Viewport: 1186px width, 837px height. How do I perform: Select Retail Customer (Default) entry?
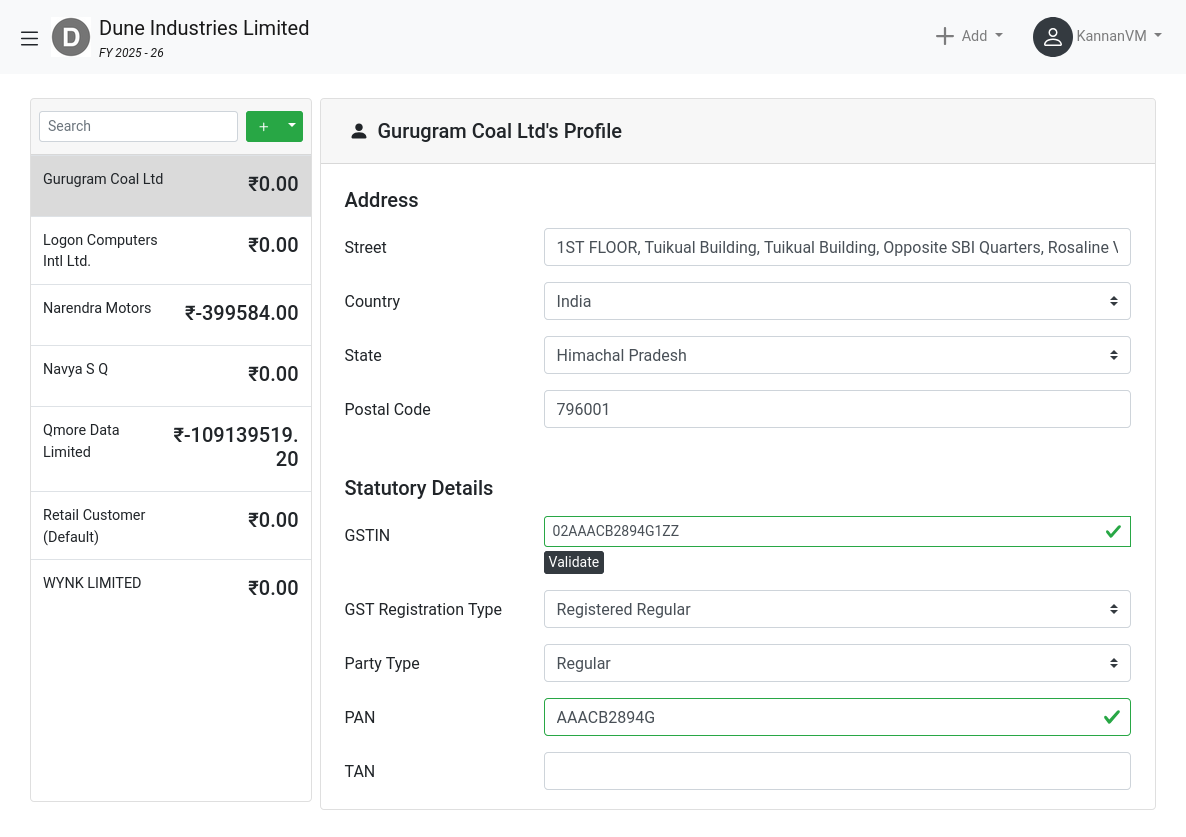[171, 525]
